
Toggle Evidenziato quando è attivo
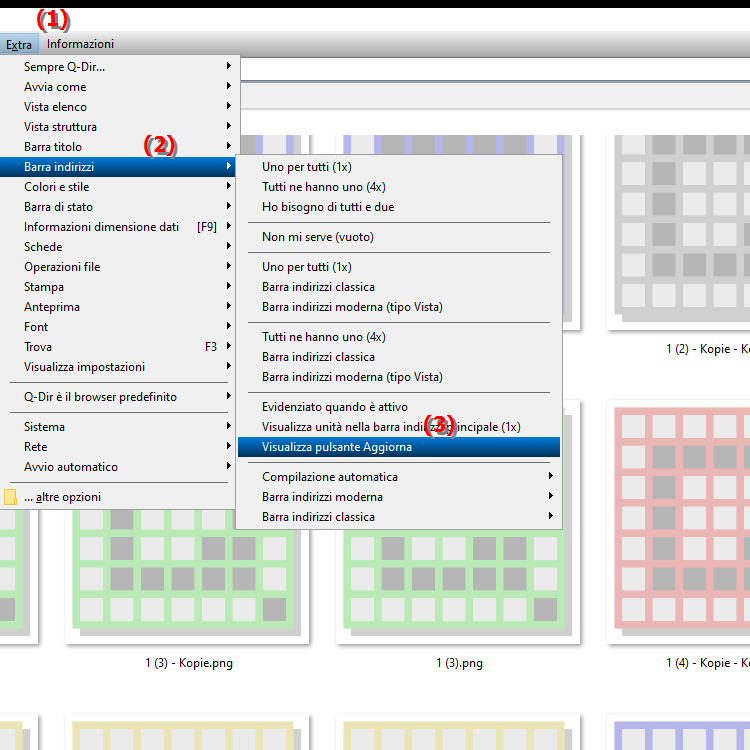point(399,407)
